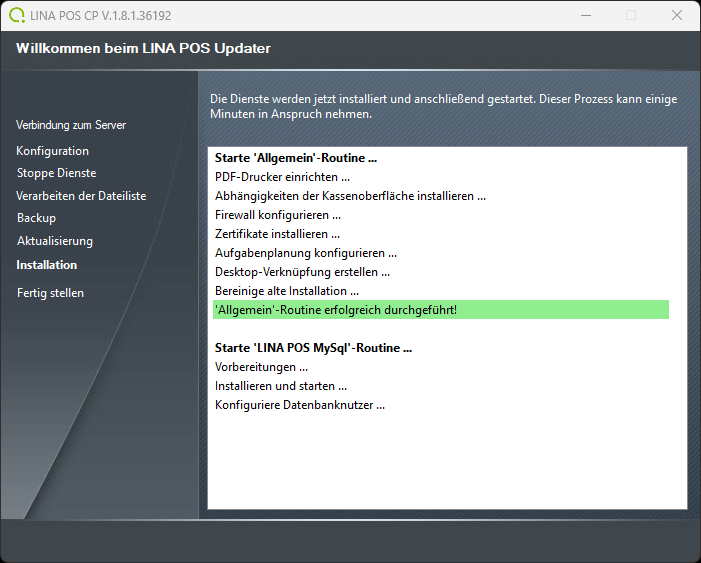Click the window title 'LINA POS CP V.1.8.1.36192'
The image size is (701, 563).
pos(101,16)
